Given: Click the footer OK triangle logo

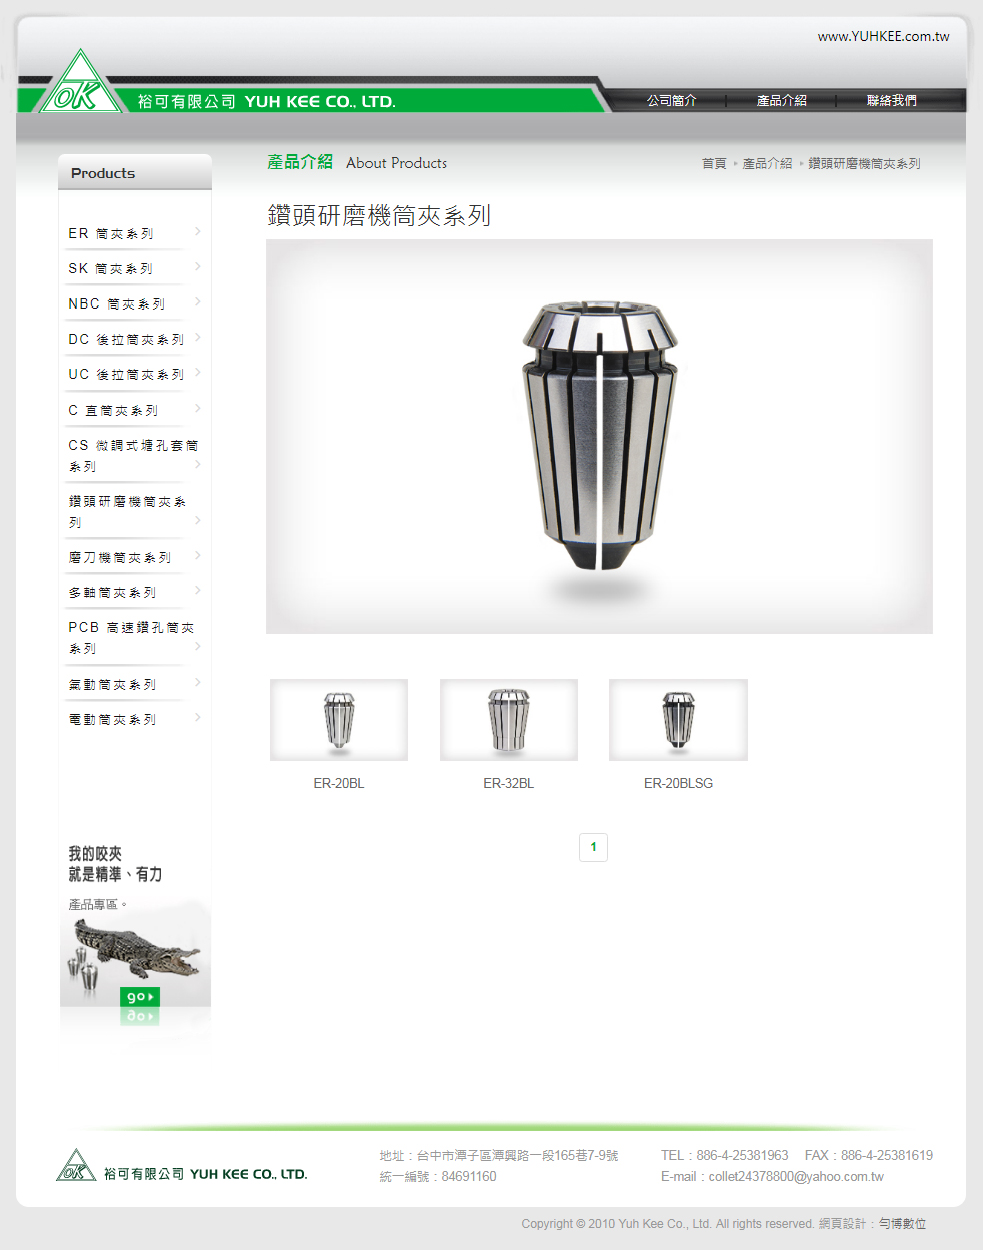Looking at the screenshot, I should [76, 1166].
